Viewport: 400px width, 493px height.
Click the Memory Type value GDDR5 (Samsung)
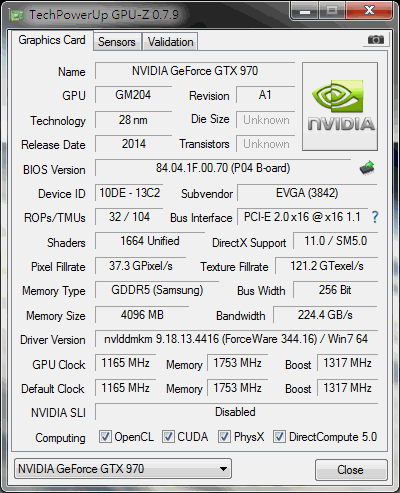pyautogui.click(x=157, y=290)
